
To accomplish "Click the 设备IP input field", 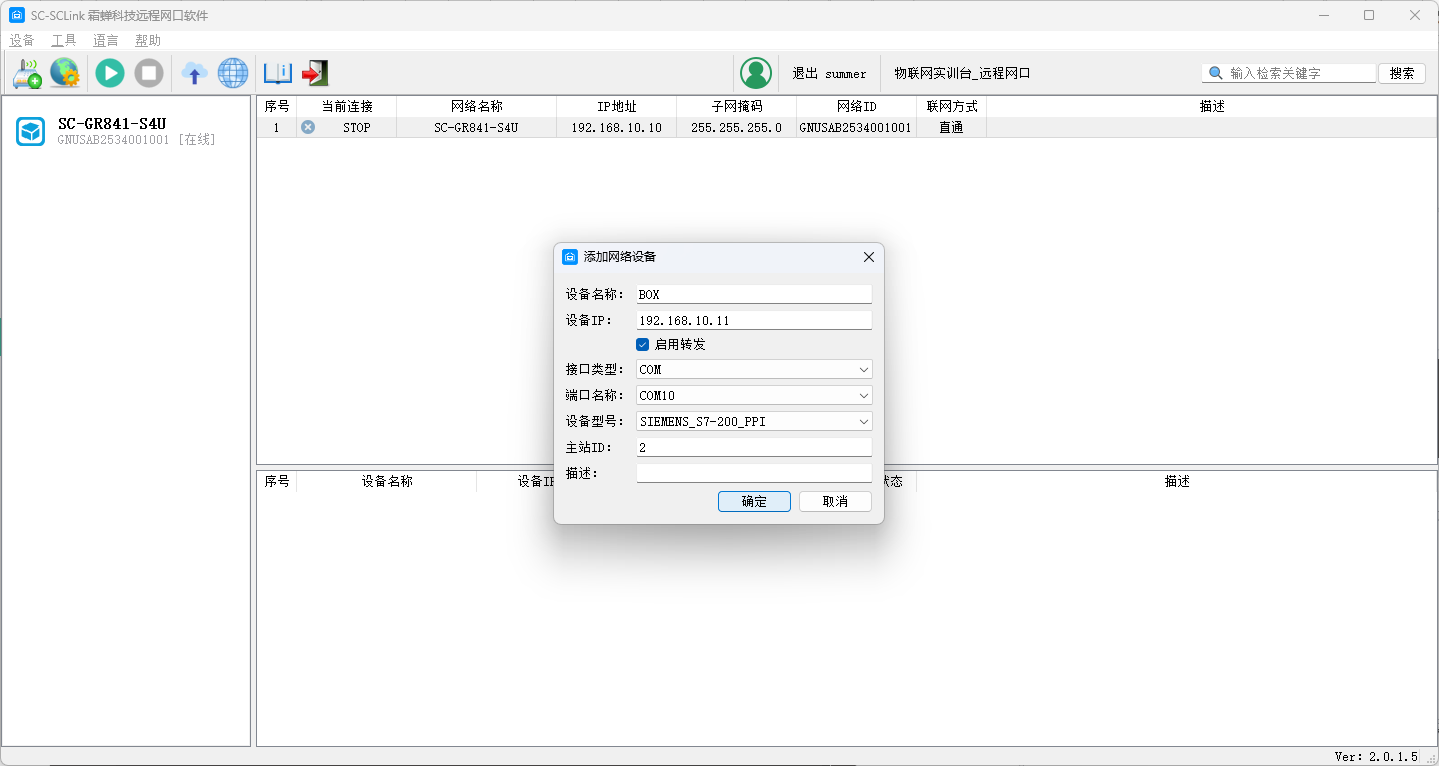I will pos(754,321).
